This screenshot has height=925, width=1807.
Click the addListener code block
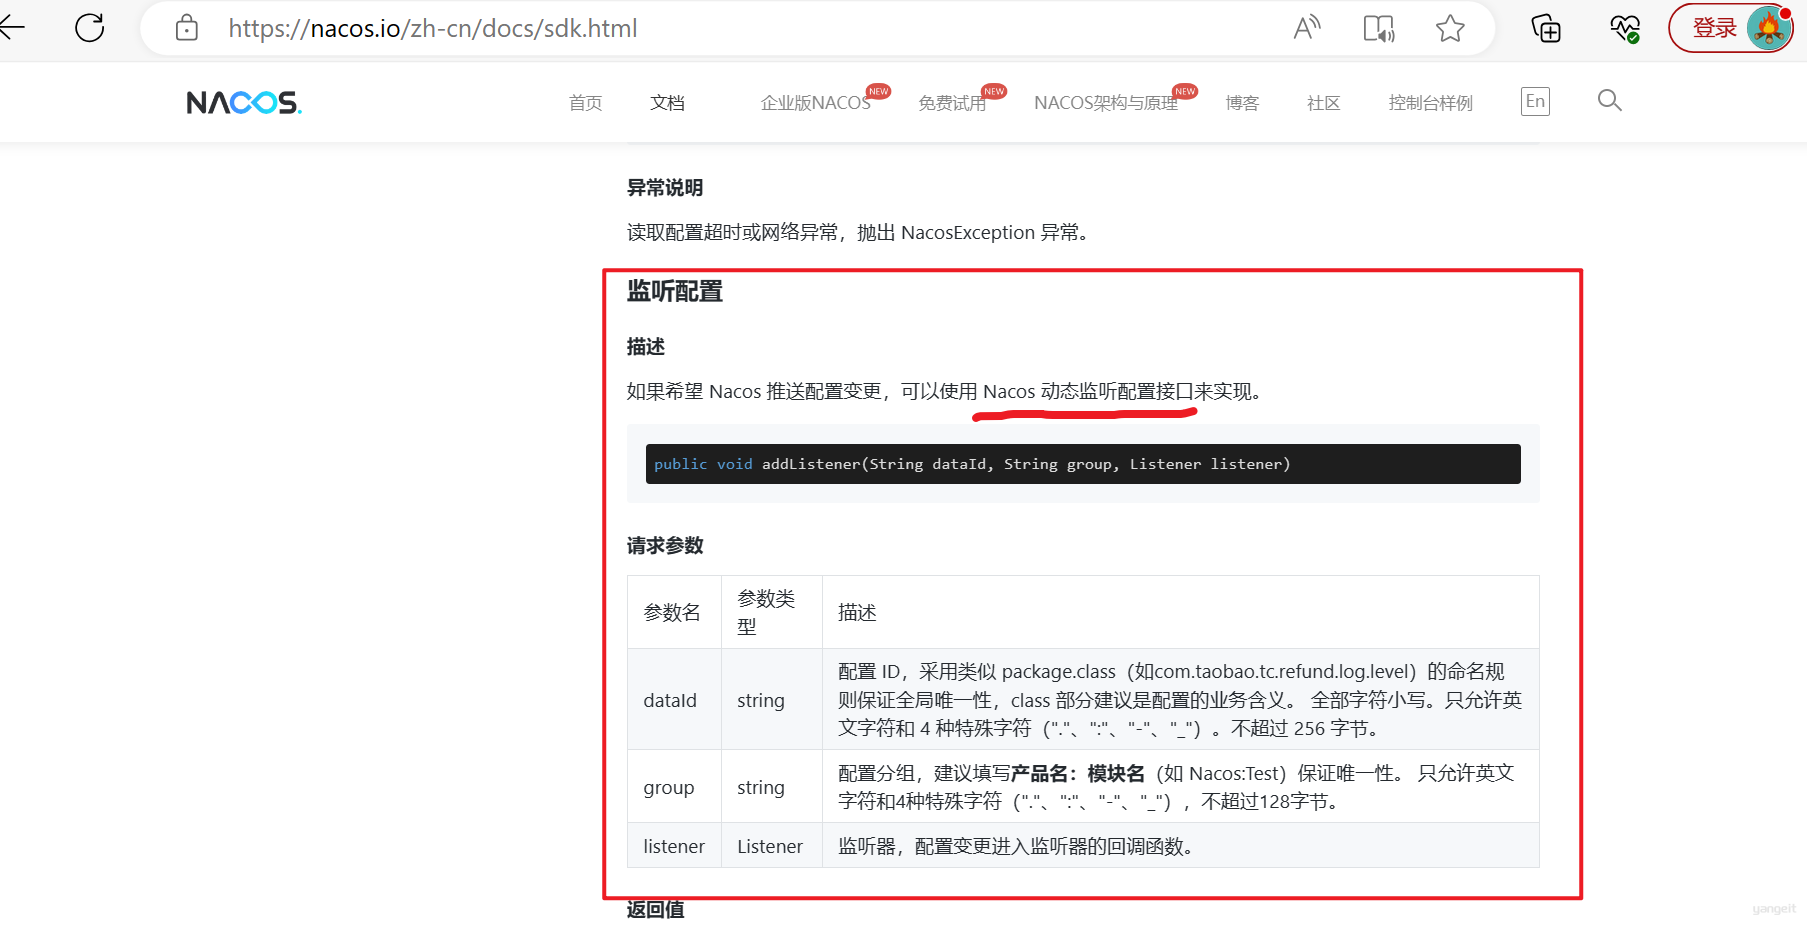(1083, 464)
